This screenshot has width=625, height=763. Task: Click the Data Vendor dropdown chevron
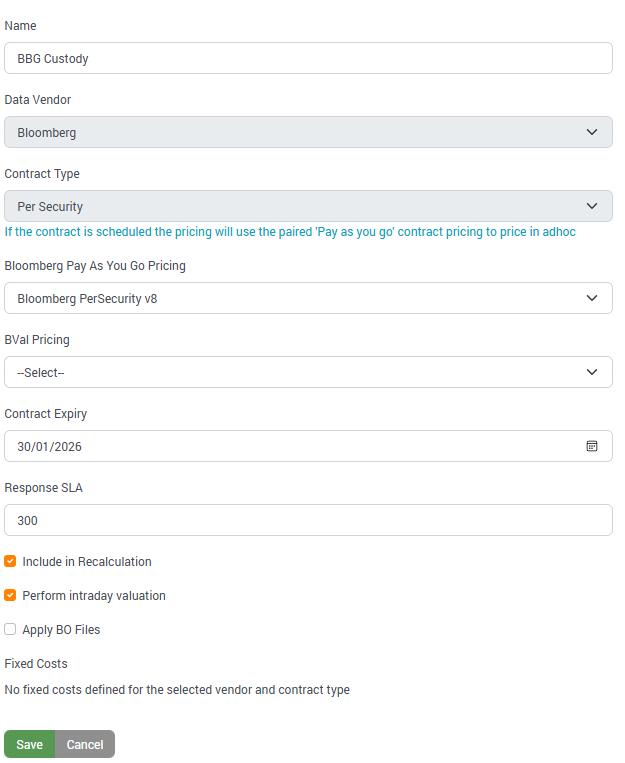[x=591, y=132]
